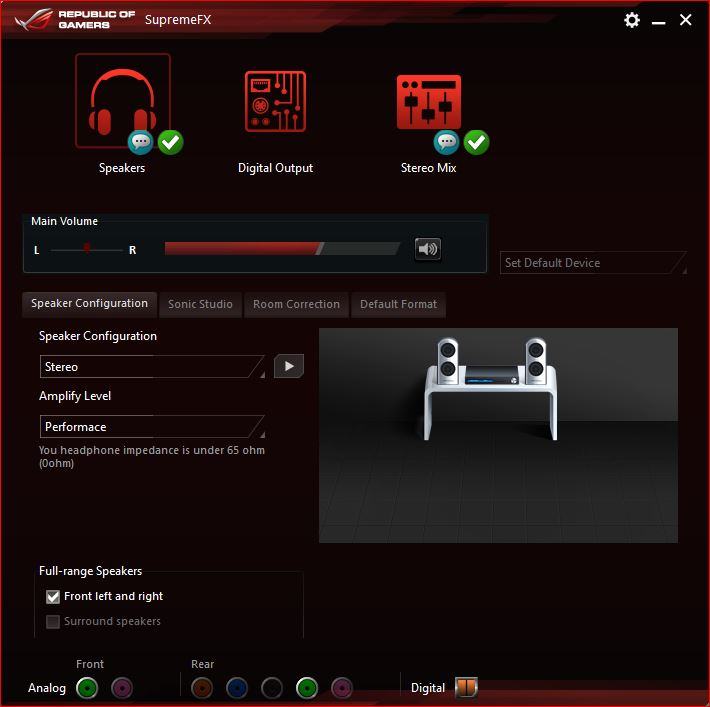Screen dimensions: 710x707
Task: Select the Digital Output device icon
Action: 275,101
